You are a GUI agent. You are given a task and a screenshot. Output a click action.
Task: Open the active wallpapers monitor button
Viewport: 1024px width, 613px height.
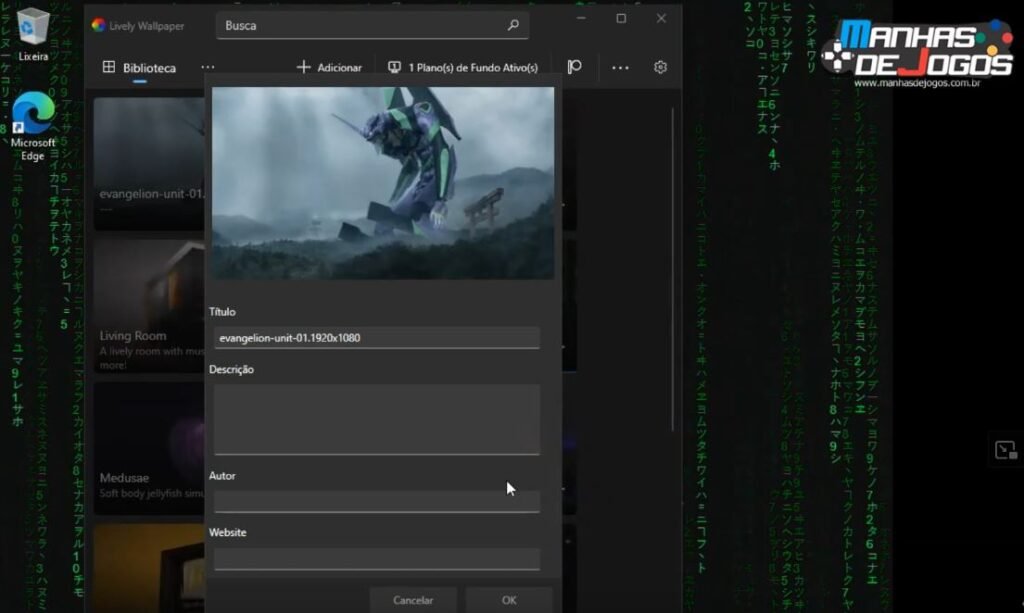[x=463, y=67]
